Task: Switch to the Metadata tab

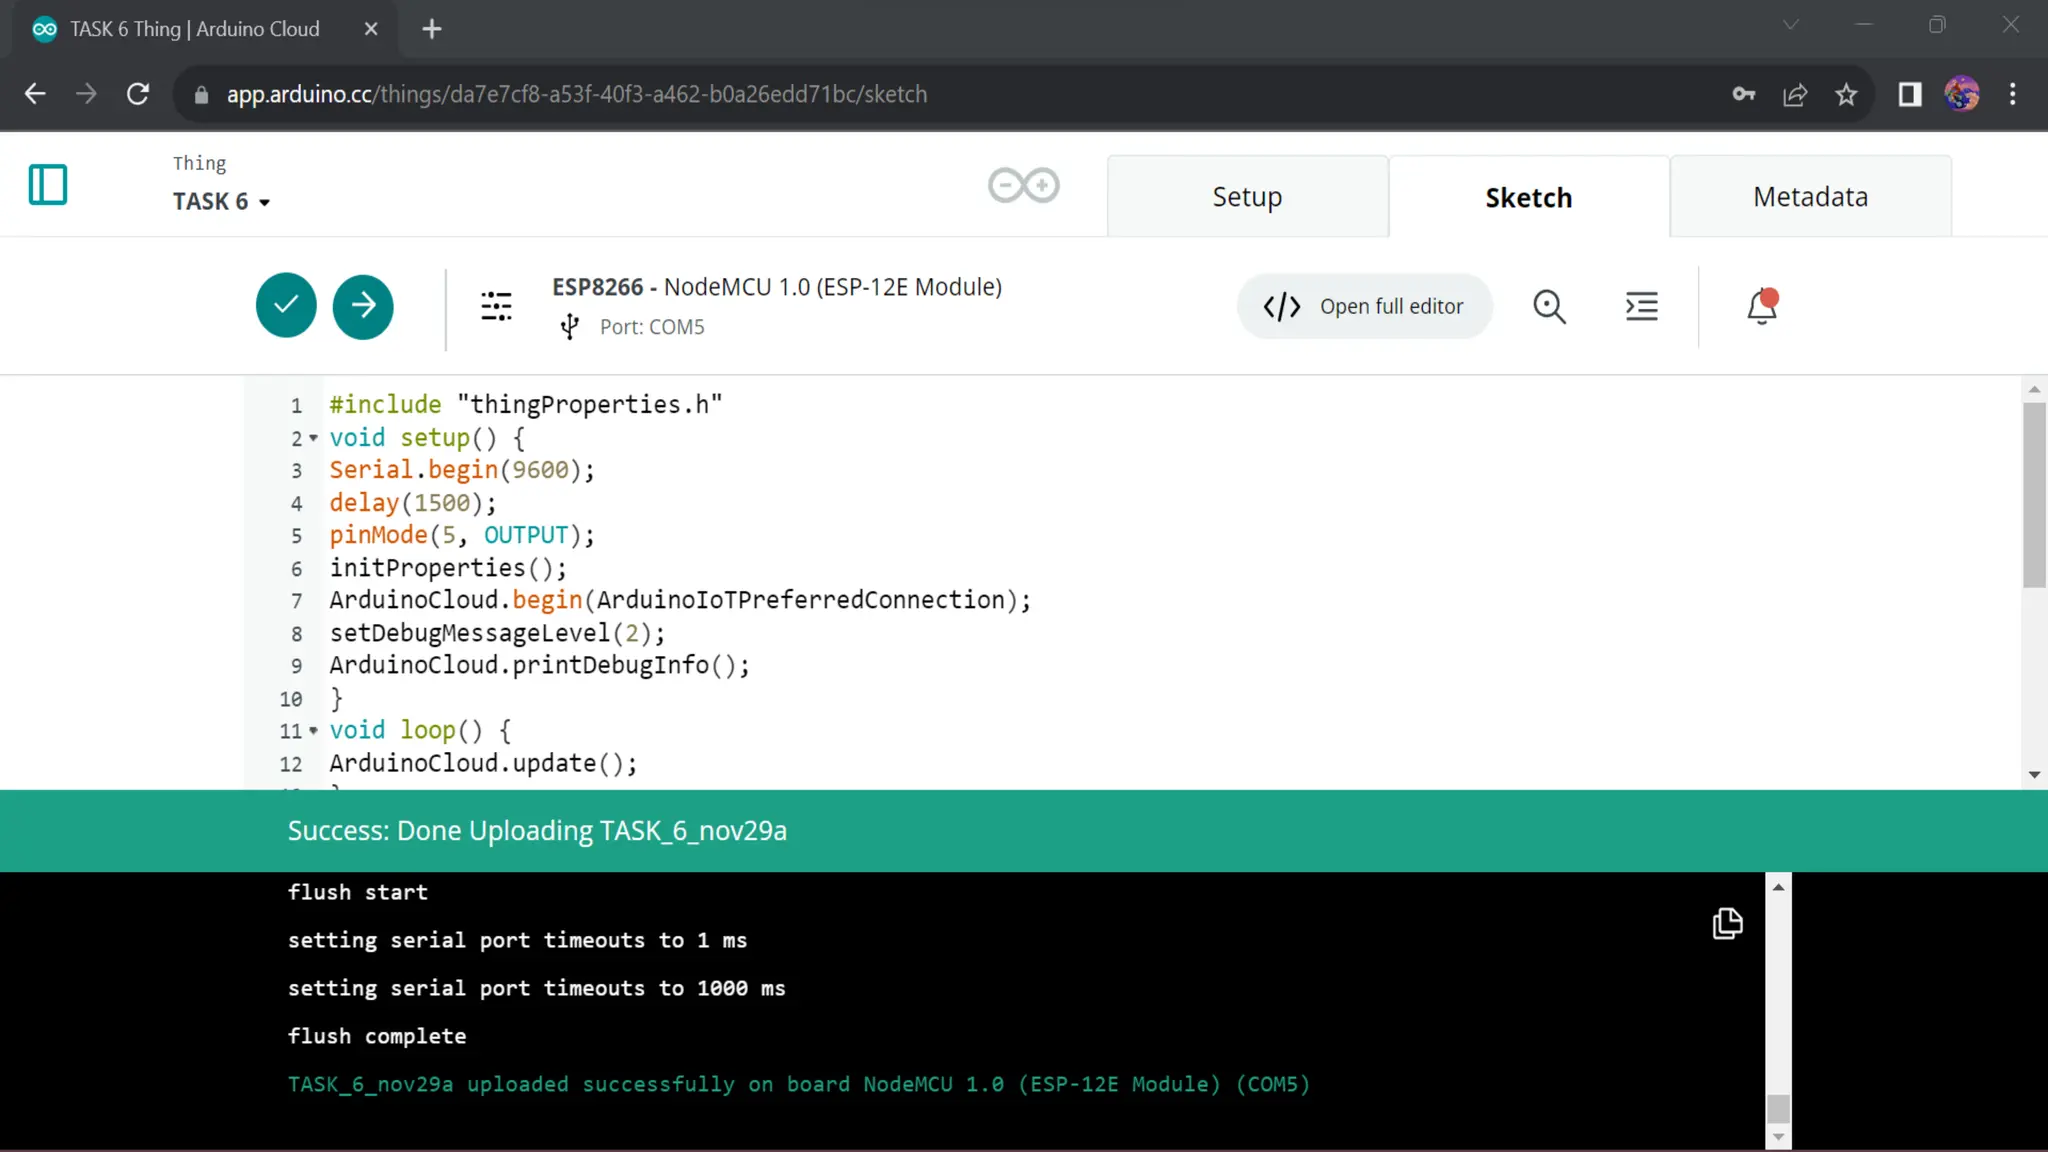Action: coord(1810,197)
